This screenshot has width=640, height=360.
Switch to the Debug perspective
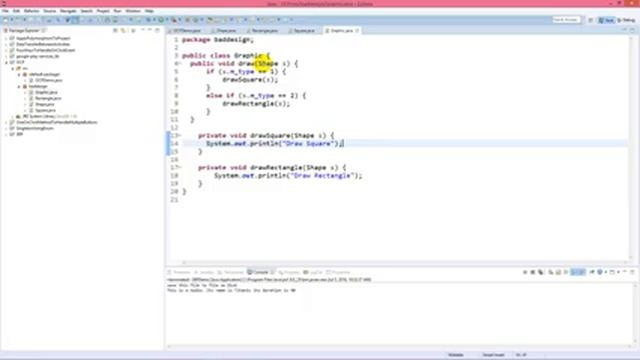[x=626, y=20]
